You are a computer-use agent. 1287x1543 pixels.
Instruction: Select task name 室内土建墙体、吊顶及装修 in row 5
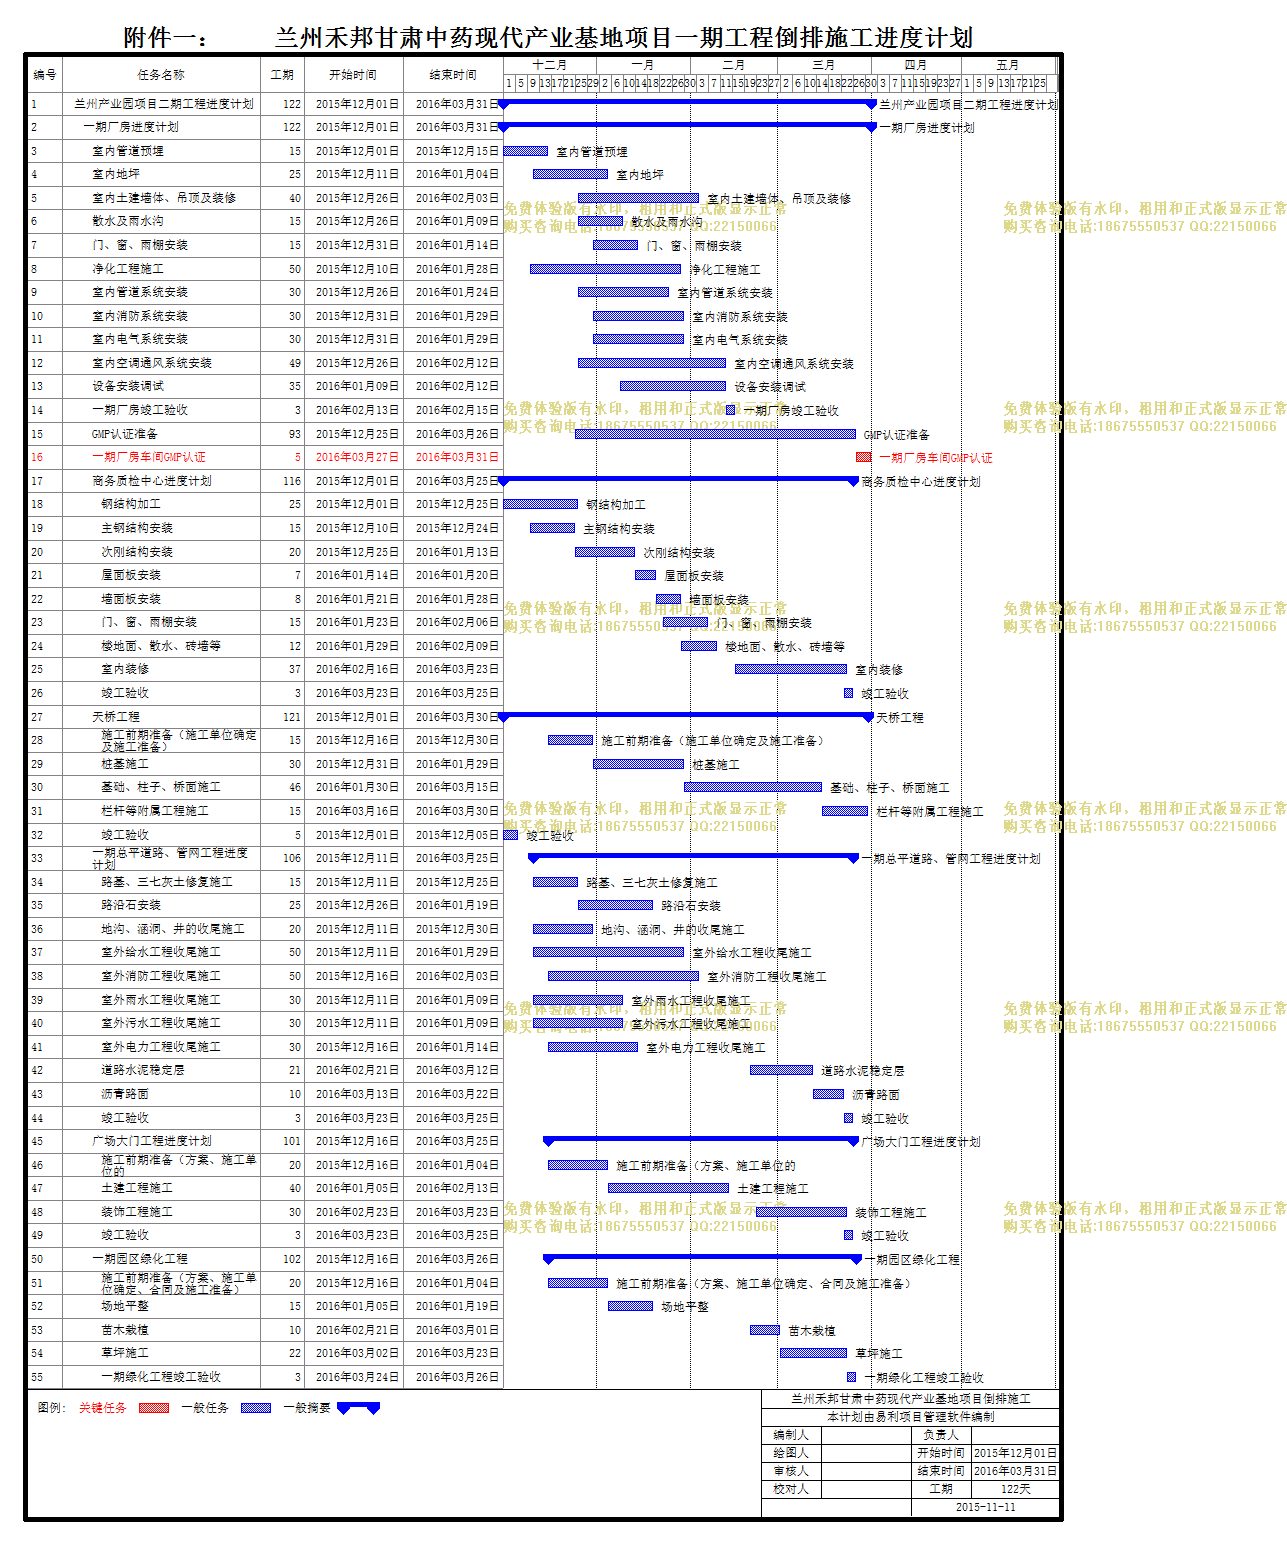coord(164,198)
